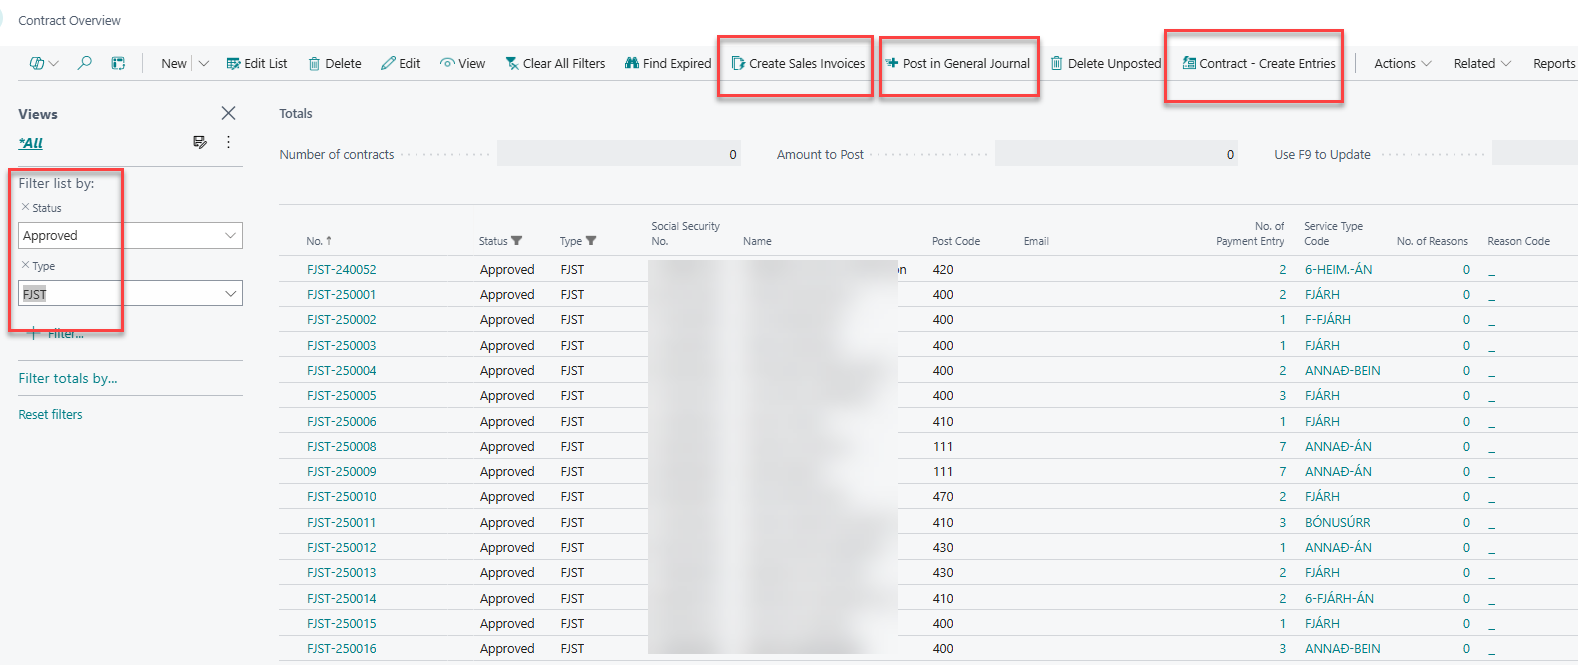
Task: Open contract FJST-250008
Action: (x=341, y=446)
